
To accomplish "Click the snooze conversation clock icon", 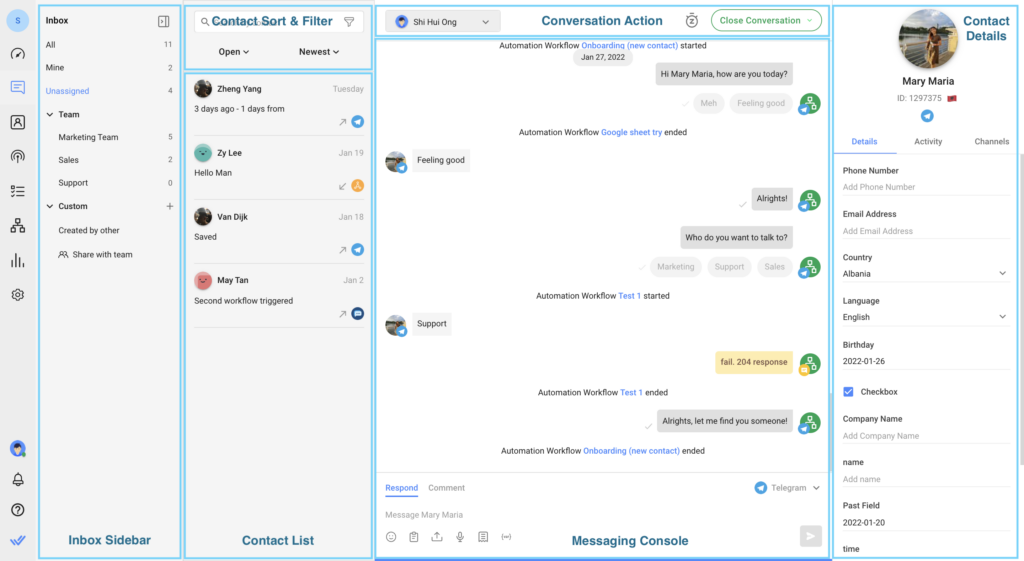I will [x=692, y=21].
